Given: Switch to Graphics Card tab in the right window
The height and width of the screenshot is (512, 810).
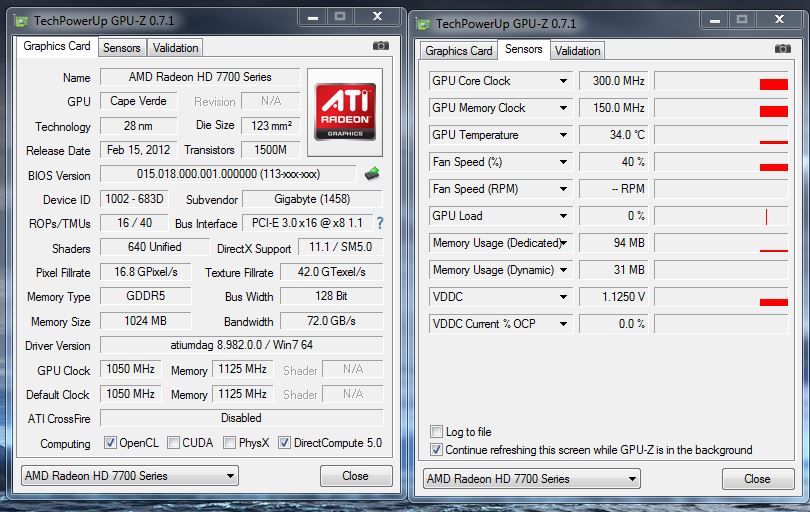Looking at the screenshot, I should click(459, 51).
